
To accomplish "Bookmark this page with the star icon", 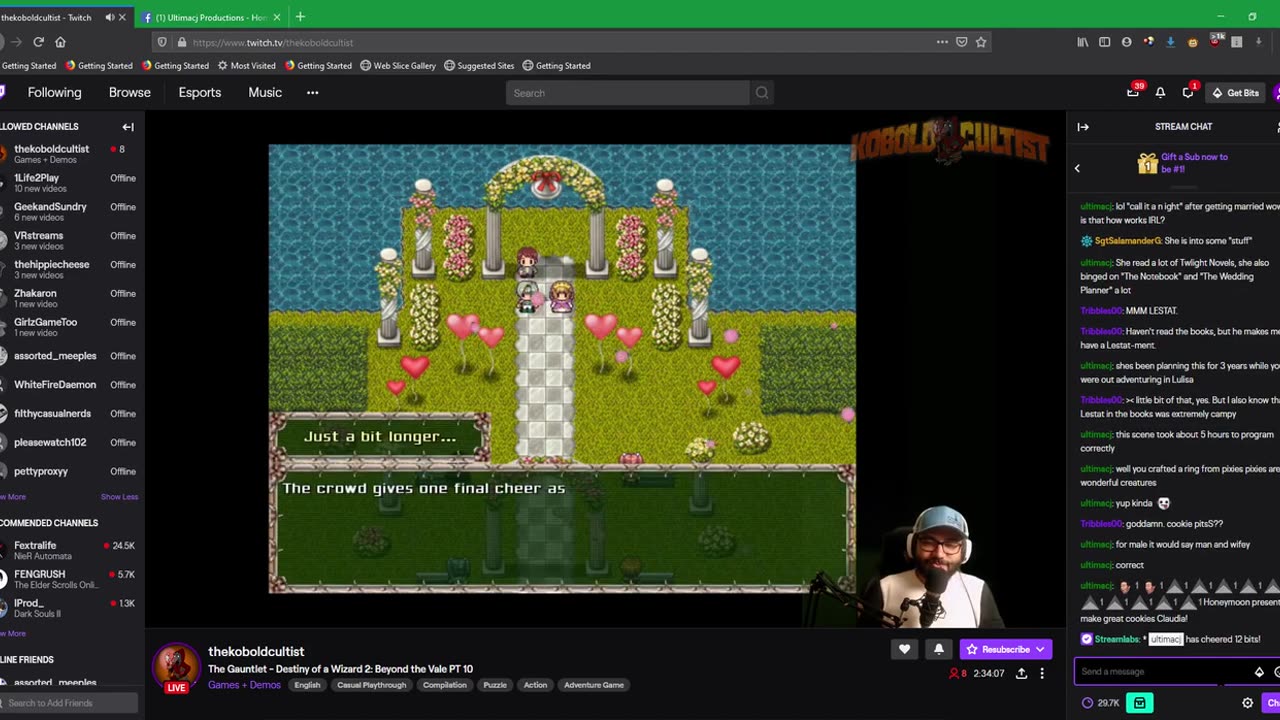I will click(x=981, y=42).
